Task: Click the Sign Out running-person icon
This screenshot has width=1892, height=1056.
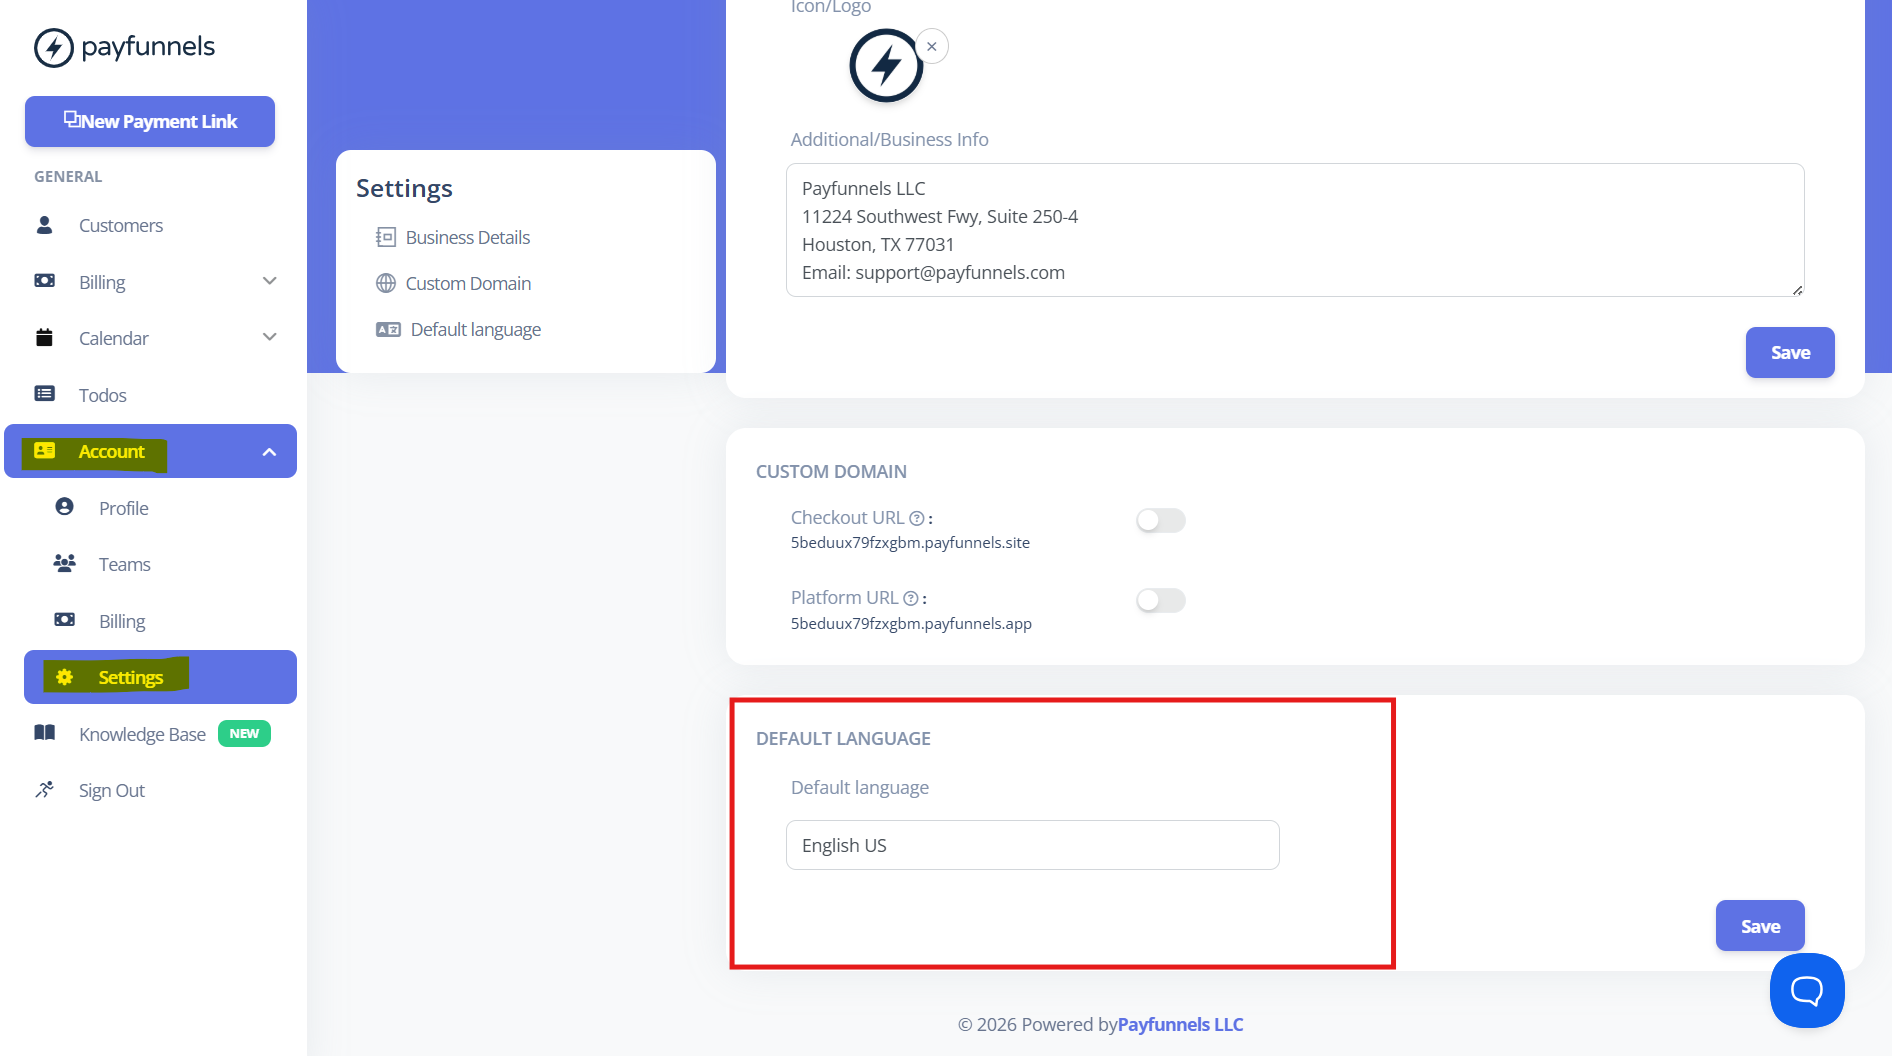Action: 44,790
